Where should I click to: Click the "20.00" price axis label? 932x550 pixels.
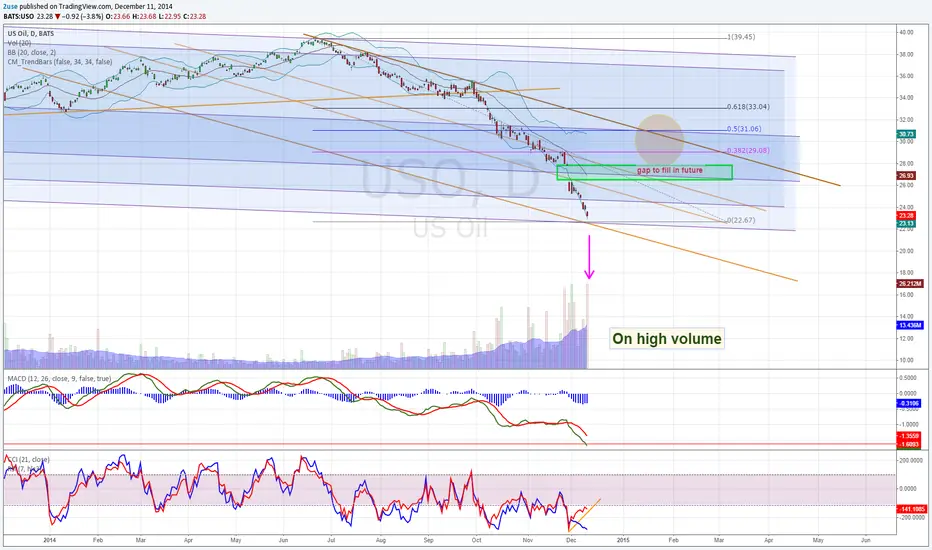coord(906,251)
